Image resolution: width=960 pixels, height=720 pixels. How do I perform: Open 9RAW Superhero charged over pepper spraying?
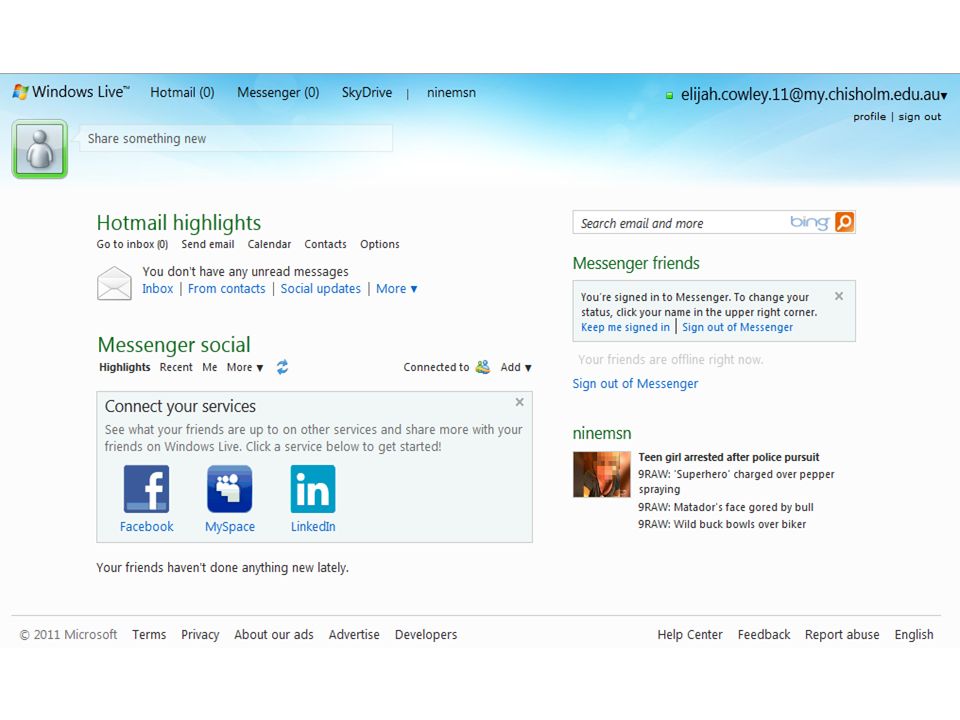(736, 482)
